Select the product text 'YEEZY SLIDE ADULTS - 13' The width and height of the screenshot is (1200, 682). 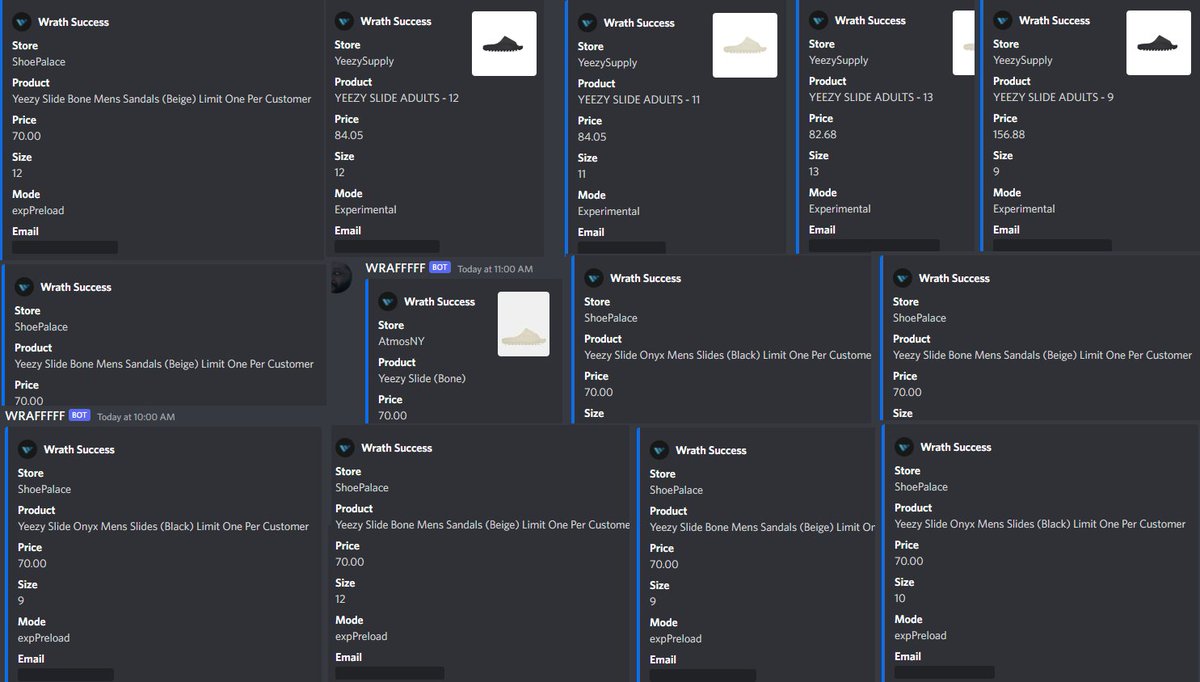click(871, 97)
